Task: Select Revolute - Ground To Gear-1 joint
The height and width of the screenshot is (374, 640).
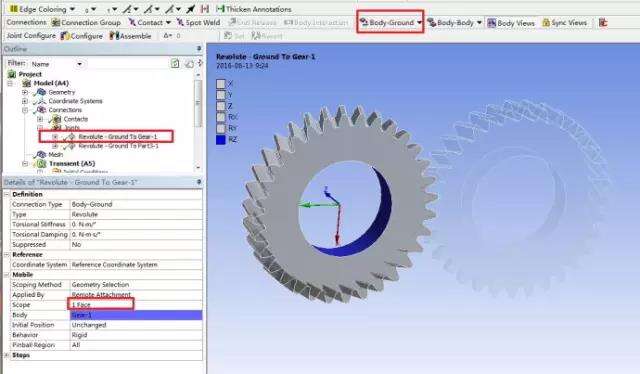Action: 118,136
